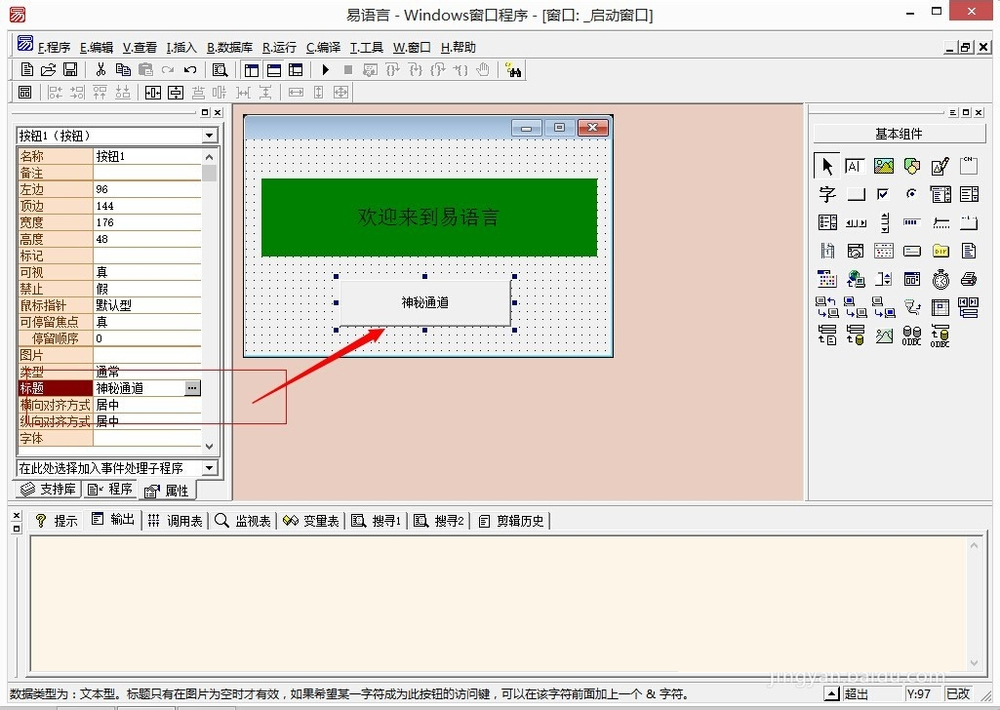Select the picture box component in palette
This screenshot has height=710, width=1000.
click(883, 166)
